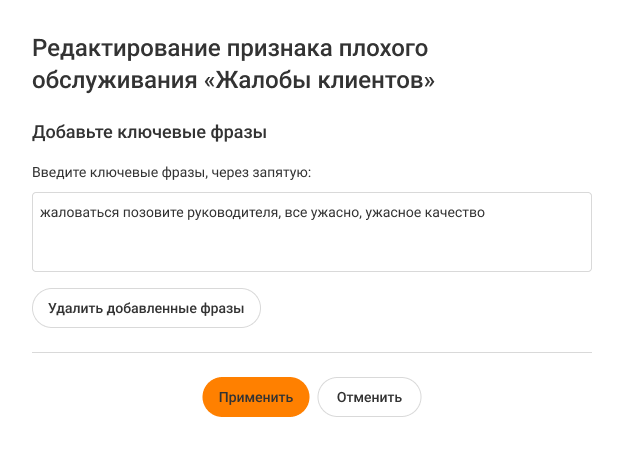Click the orange Применить button
The image size is (624, 449).
click(x=255, y=397)
